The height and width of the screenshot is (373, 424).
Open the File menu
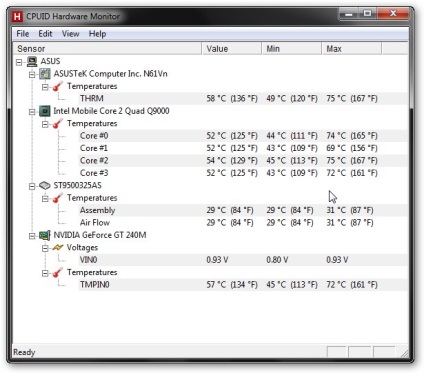[23, 34]
